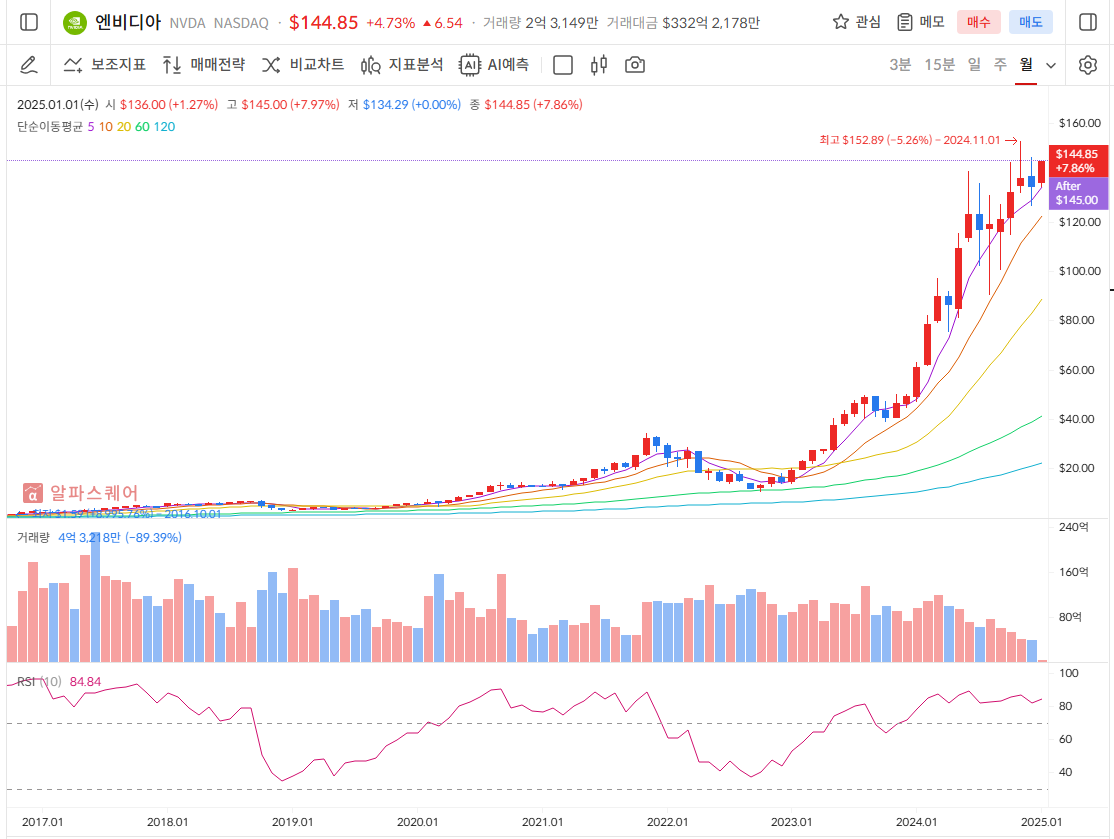Click the NVDA ticker symbol

[x=188, y=23]
